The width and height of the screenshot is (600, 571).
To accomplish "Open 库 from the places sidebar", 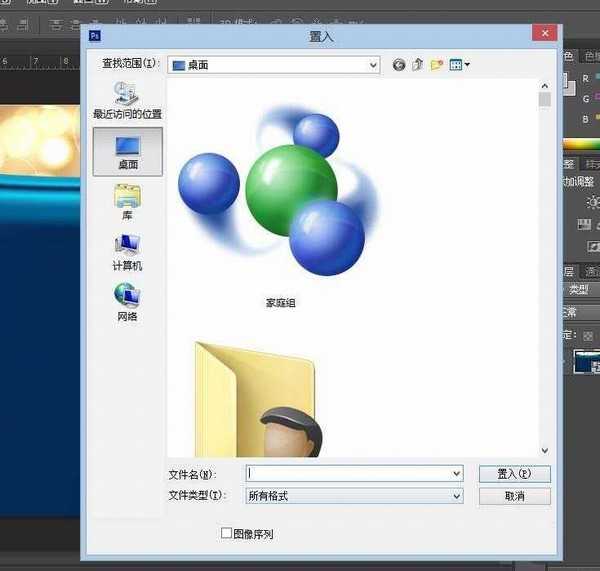I will [x=127, y=203].
